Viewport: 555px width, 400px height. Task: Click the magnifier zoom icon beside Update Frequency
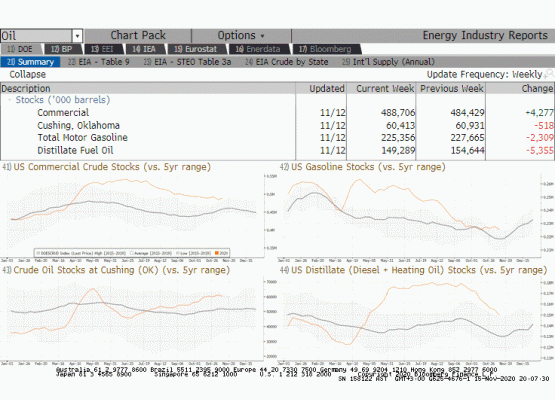pyautogui.click(x=549, y=74)
